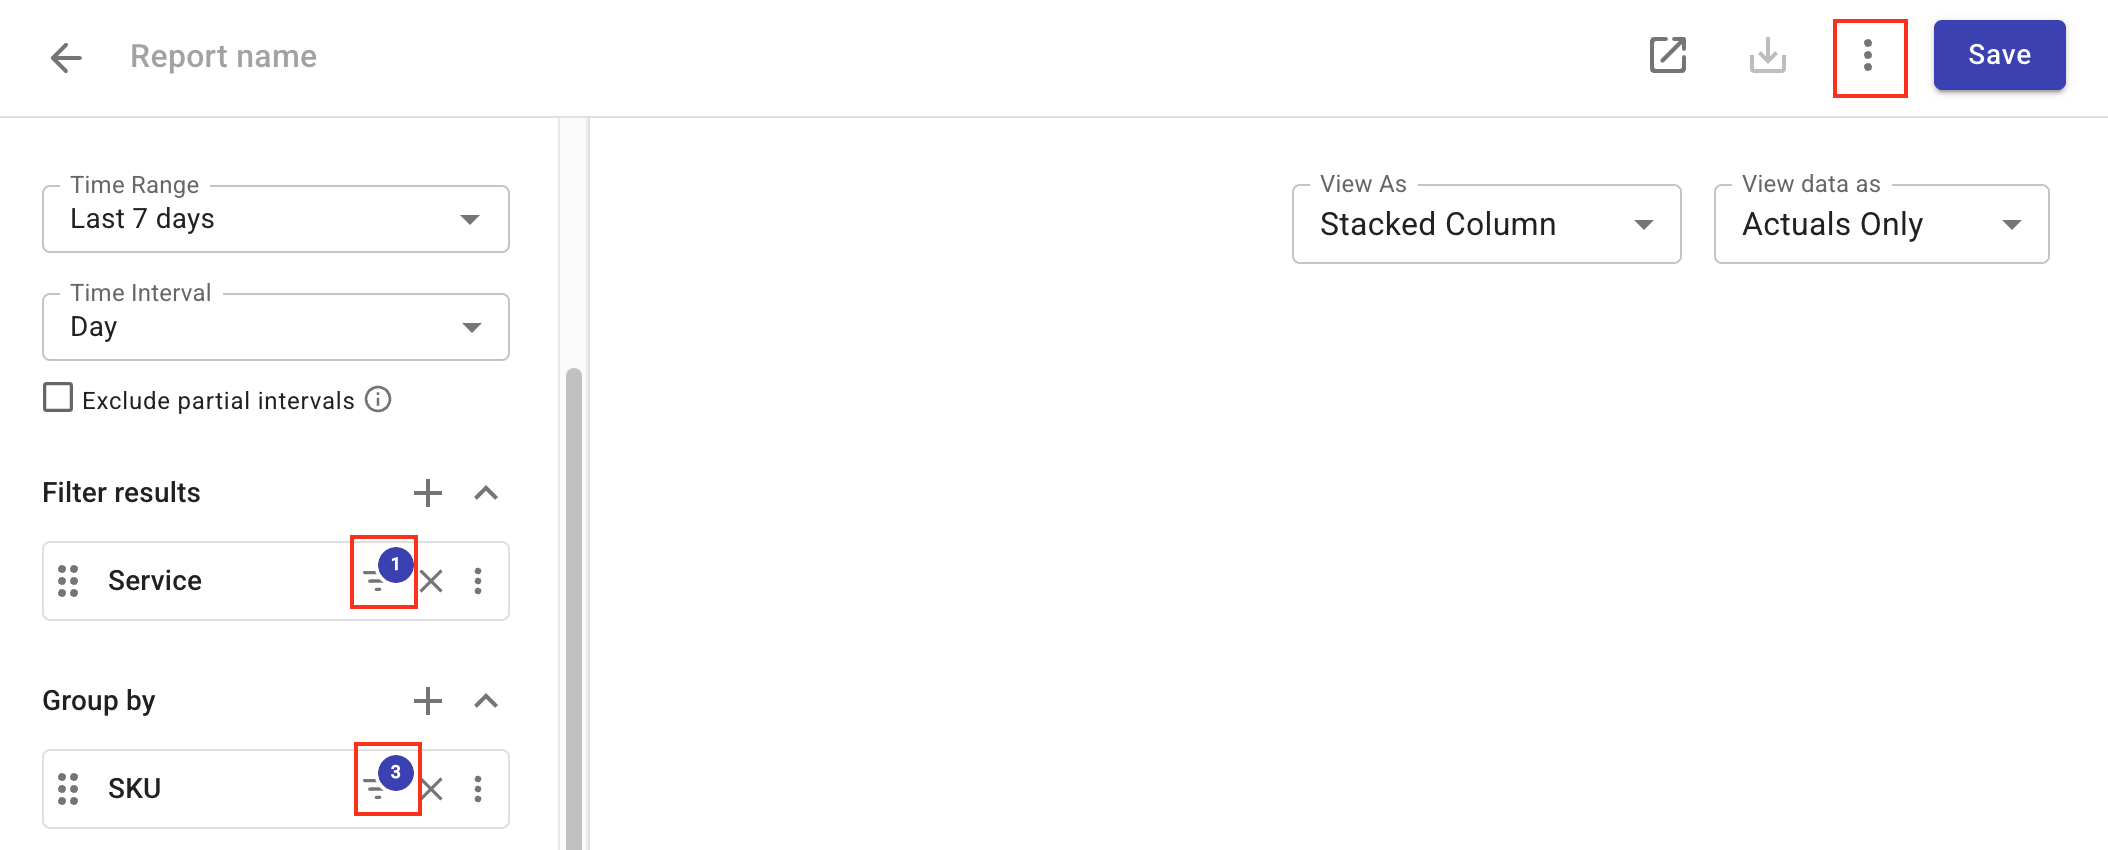Add a new Group by item
This screenshot has width=2108, height=850.
coord(428,701)
